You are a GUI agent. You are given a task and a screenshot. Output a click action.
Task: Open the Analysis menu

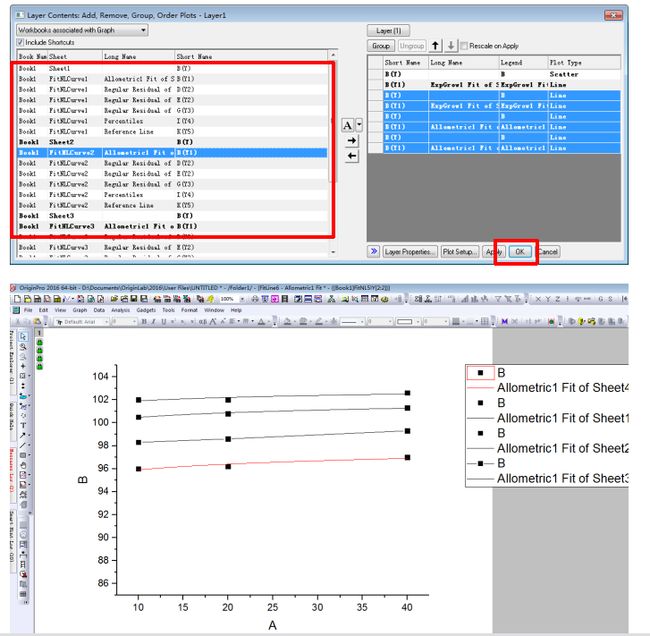[x=121, y=310]
